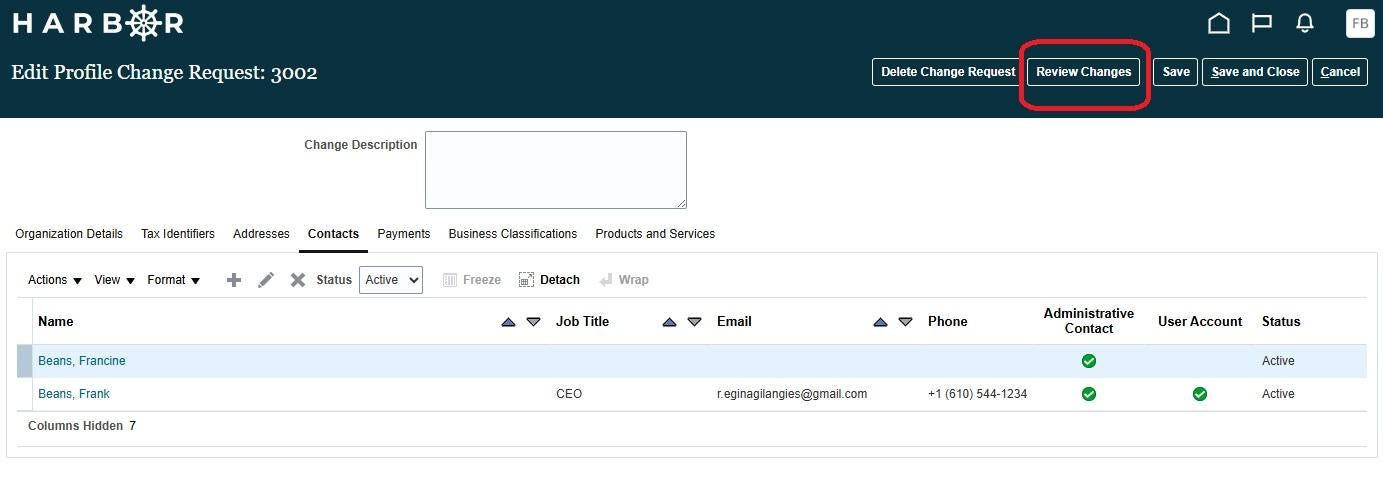
Task: Click the Name column header
Action: pos(55,321)
